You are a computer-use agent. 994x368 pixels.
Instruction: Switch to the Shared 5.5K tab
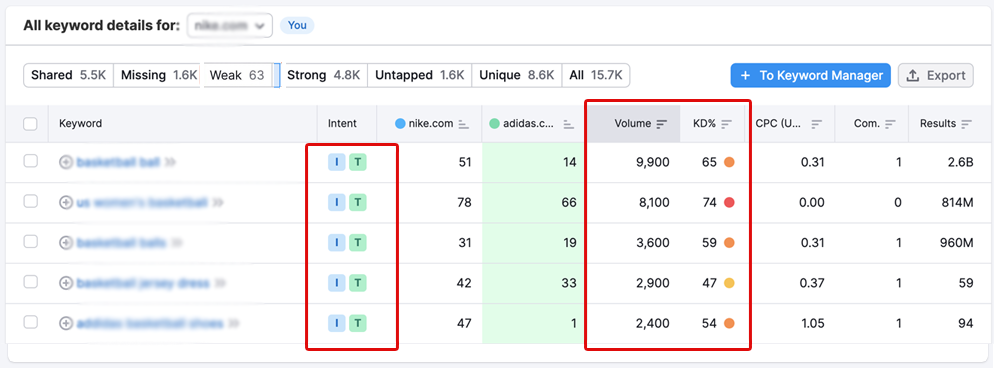coord(68,75)
